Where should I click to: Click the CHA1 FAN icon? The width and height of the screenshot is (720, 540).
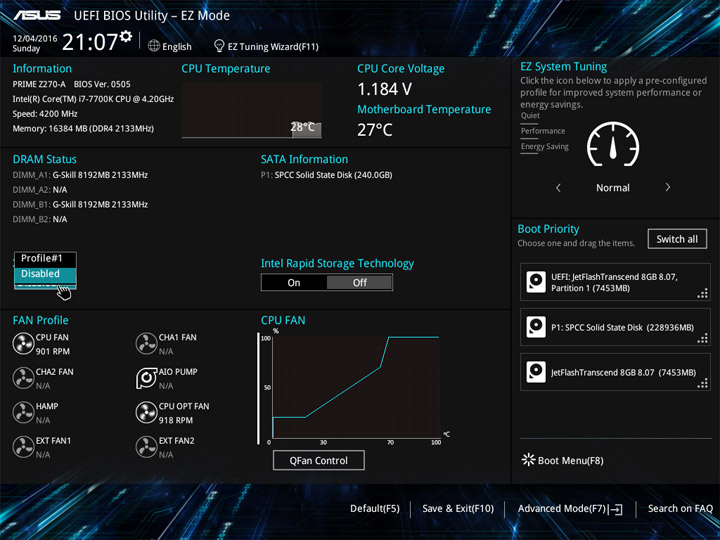pos(146,343)
